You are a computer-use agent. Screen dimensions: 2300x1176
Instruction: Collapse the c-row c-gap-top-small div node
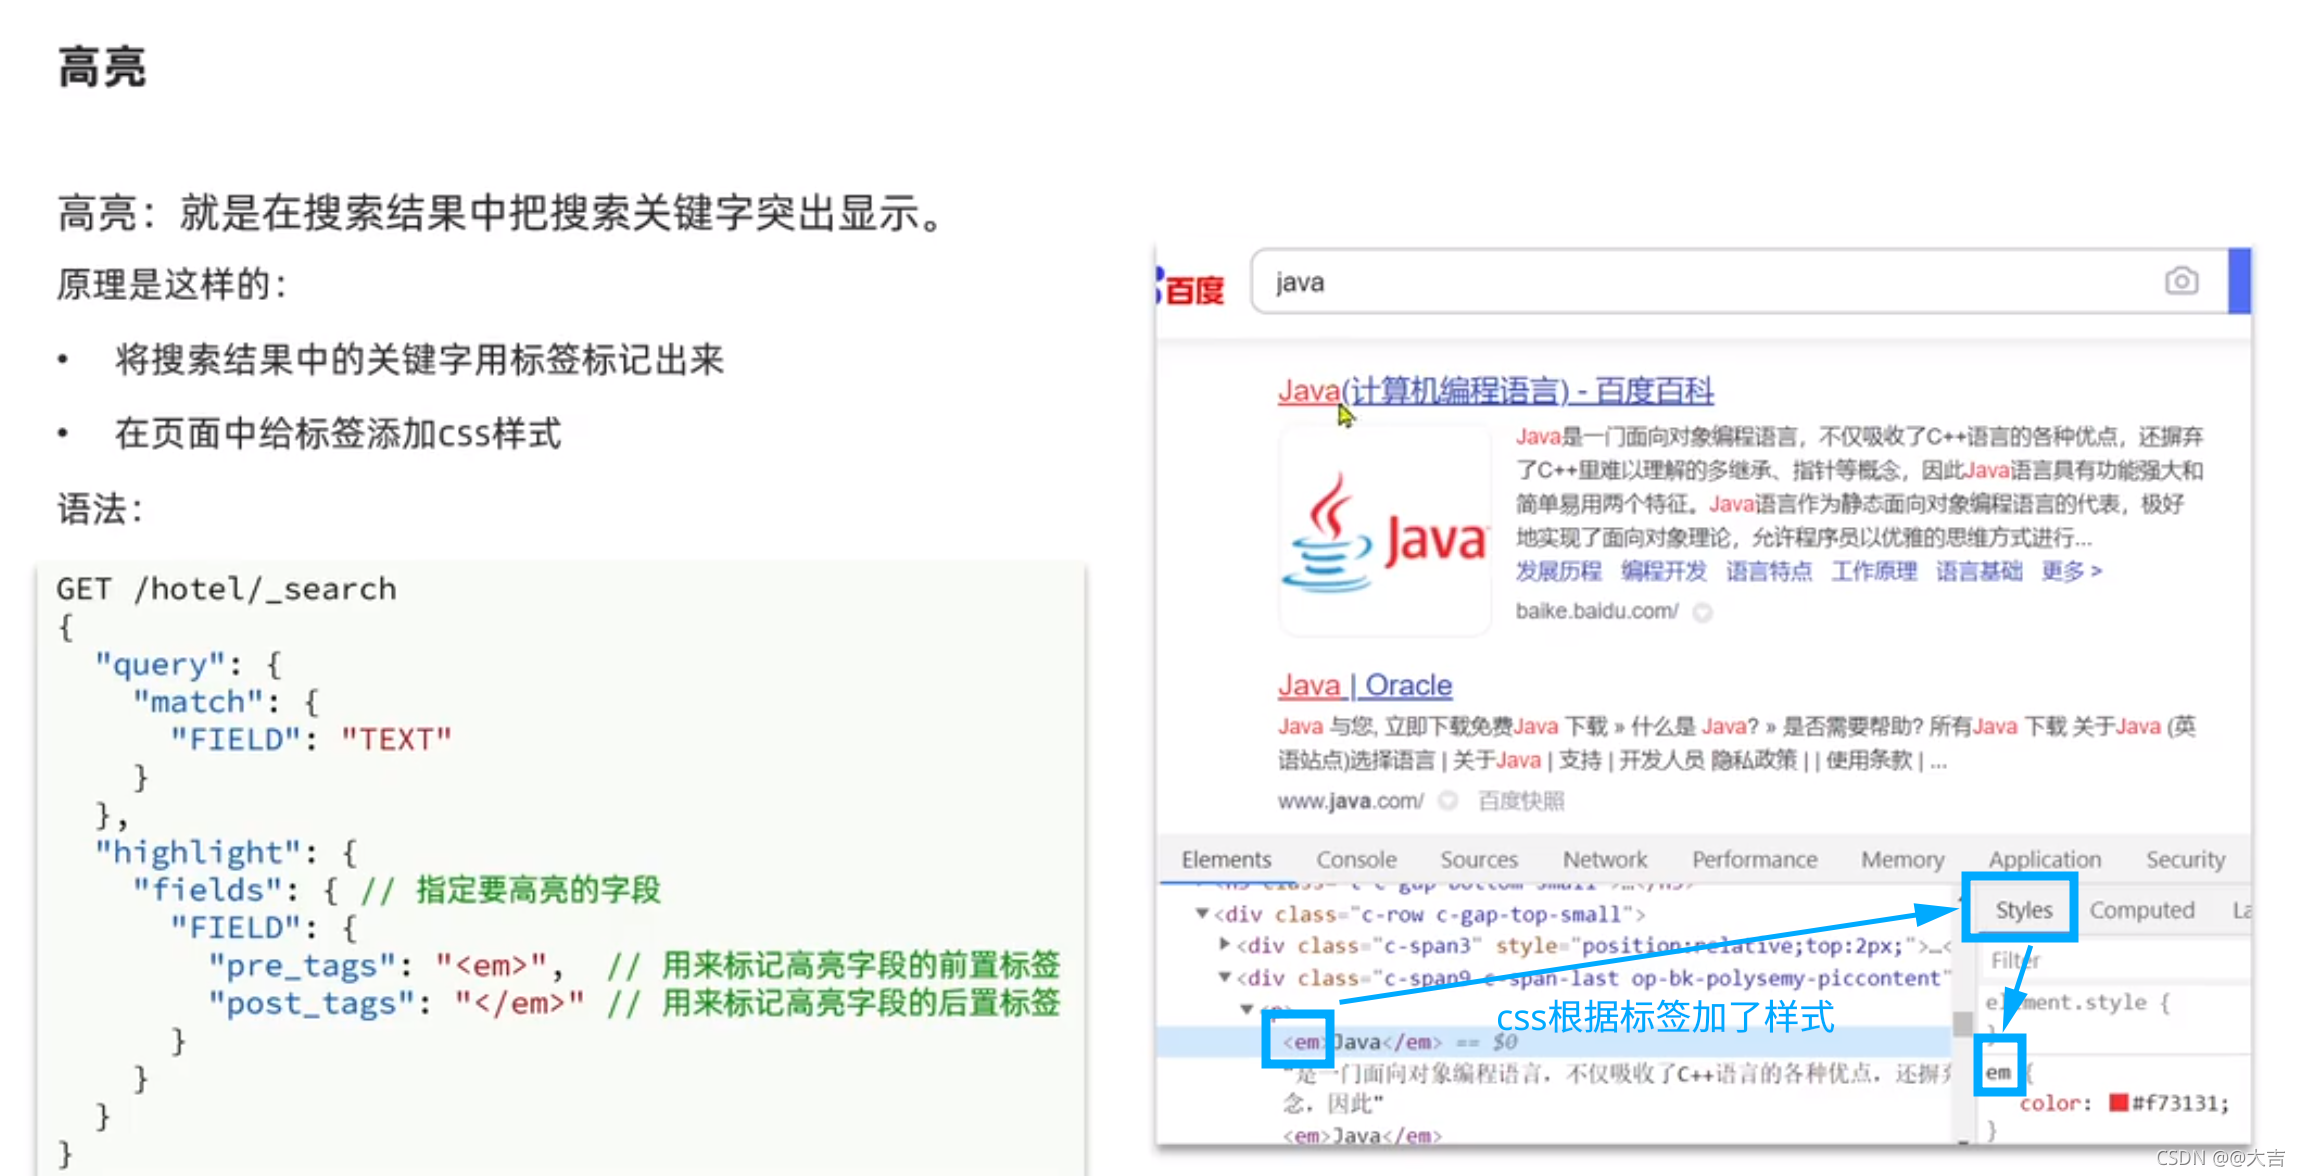pyautogui.click(x=1202, y=913)
